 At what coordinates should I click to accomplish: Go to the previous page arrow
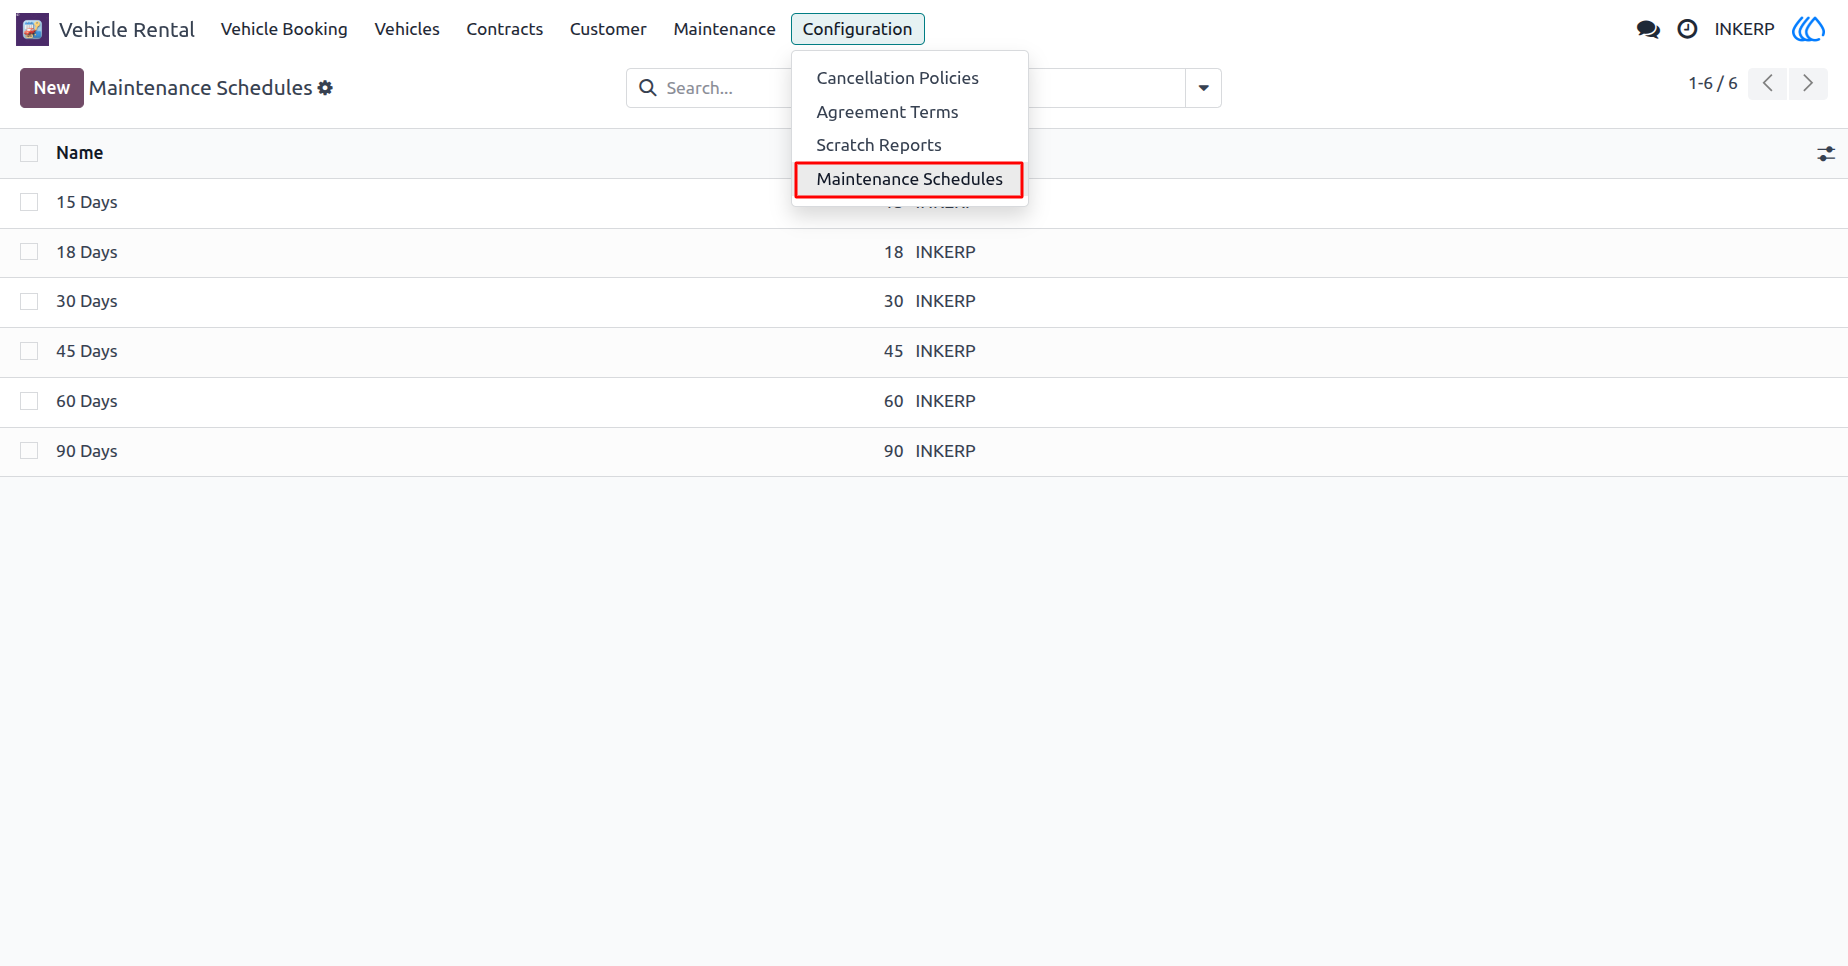pos(1768,83)
